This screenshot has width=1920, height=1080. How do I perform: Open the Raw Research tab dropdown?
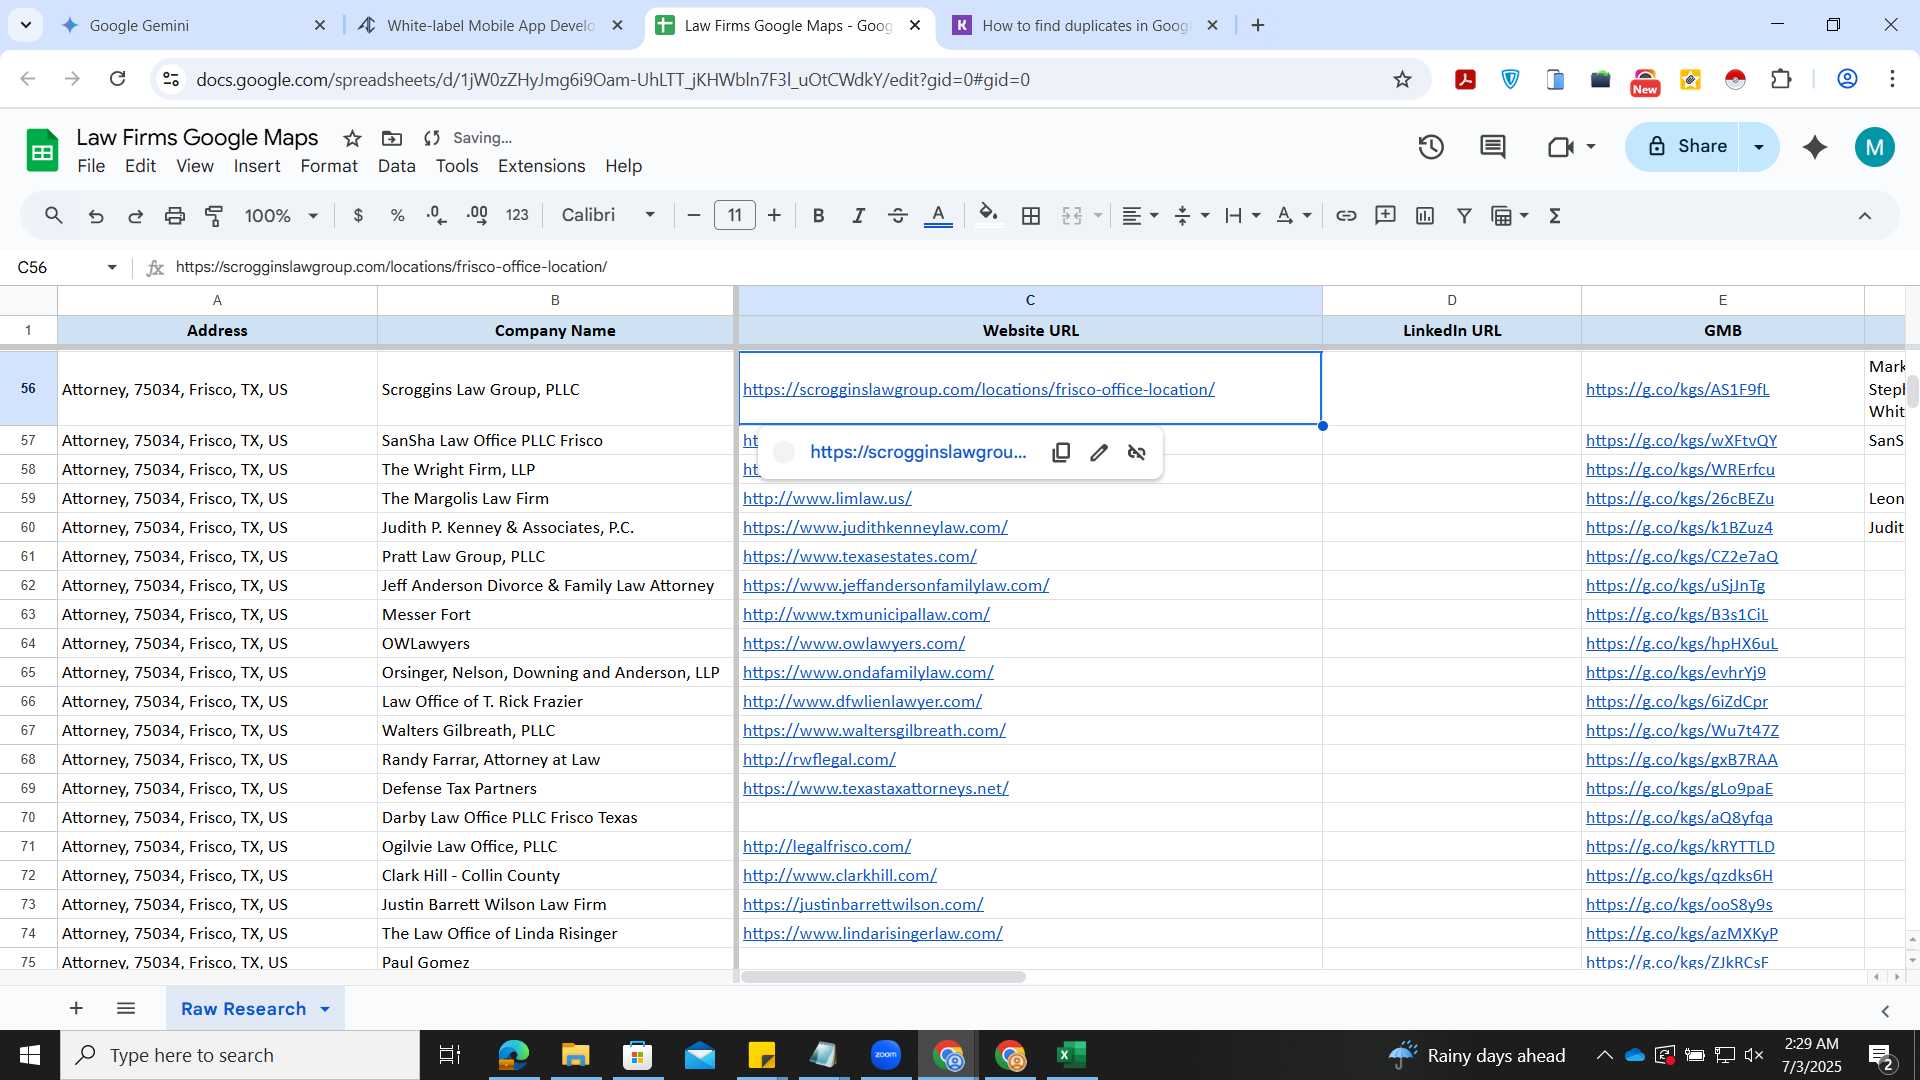(325, 1009)
